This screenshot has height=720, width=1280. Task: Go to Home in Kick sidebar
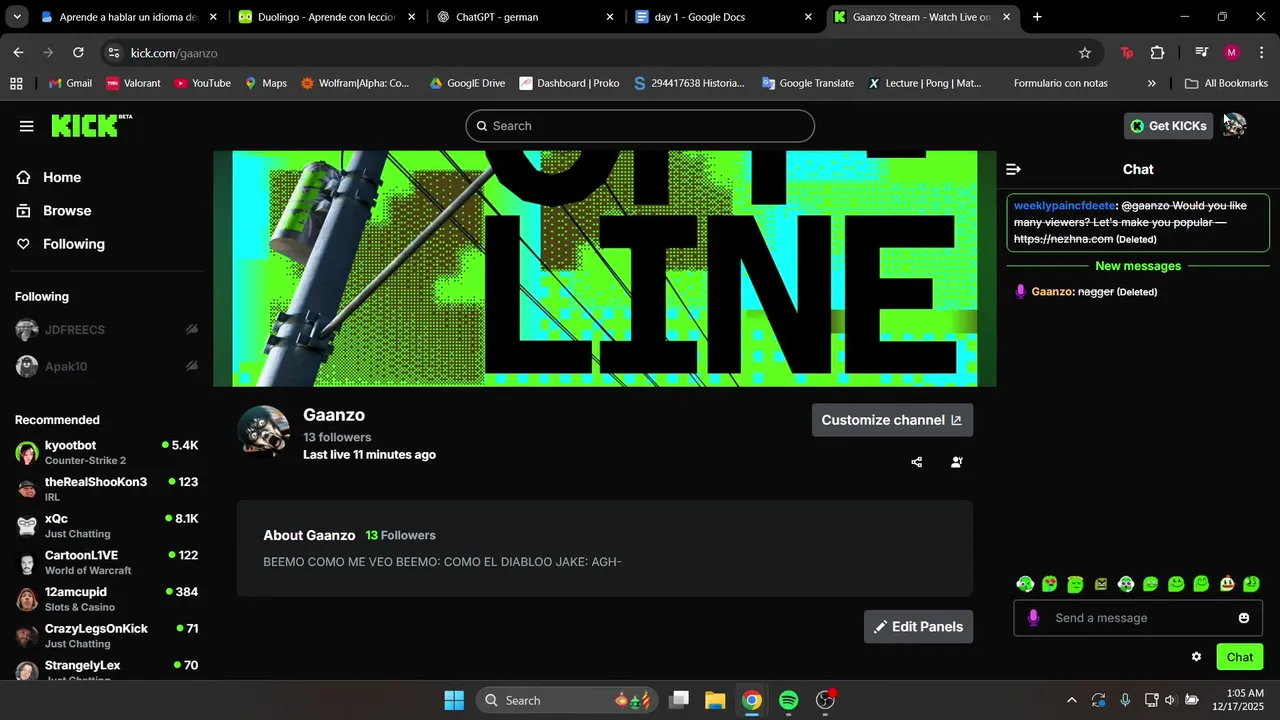click(48, 177)
